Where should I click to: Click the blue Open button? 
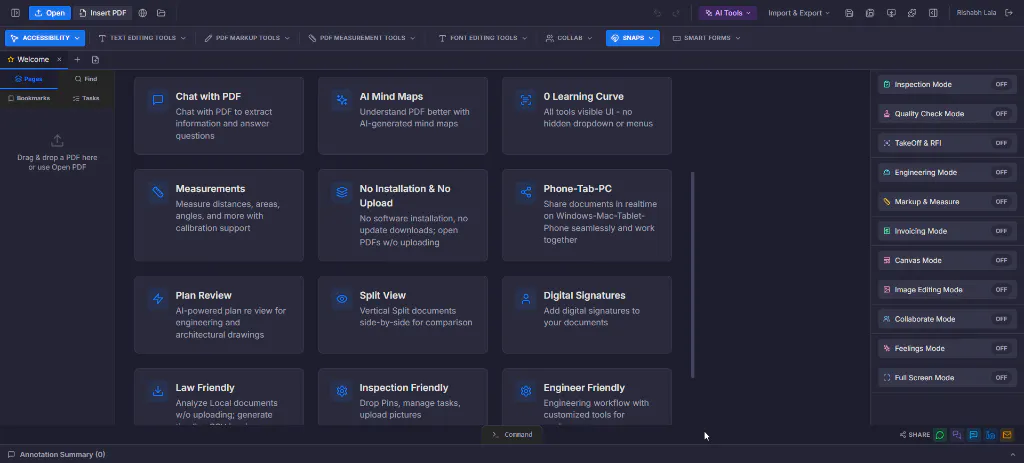pos(50,13)
